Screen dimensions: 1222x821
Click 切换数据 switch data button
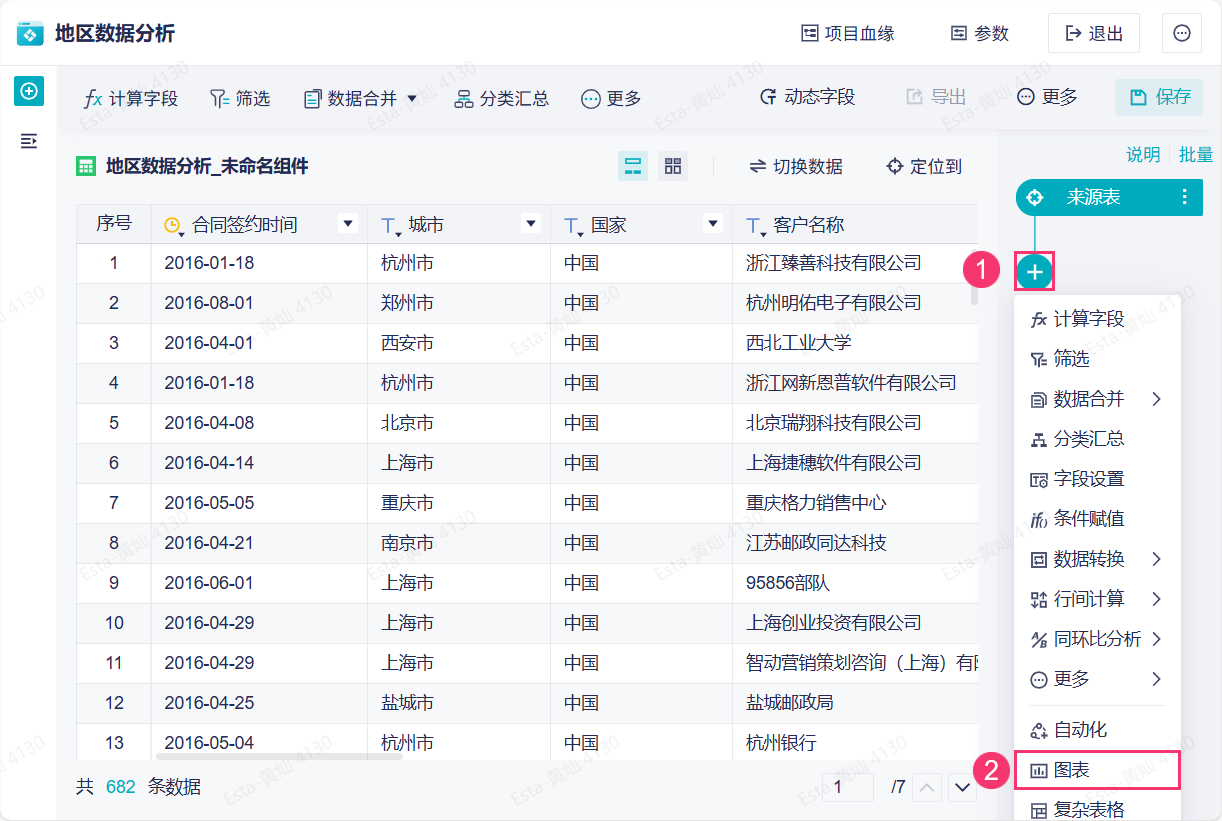tap(796, 166)
